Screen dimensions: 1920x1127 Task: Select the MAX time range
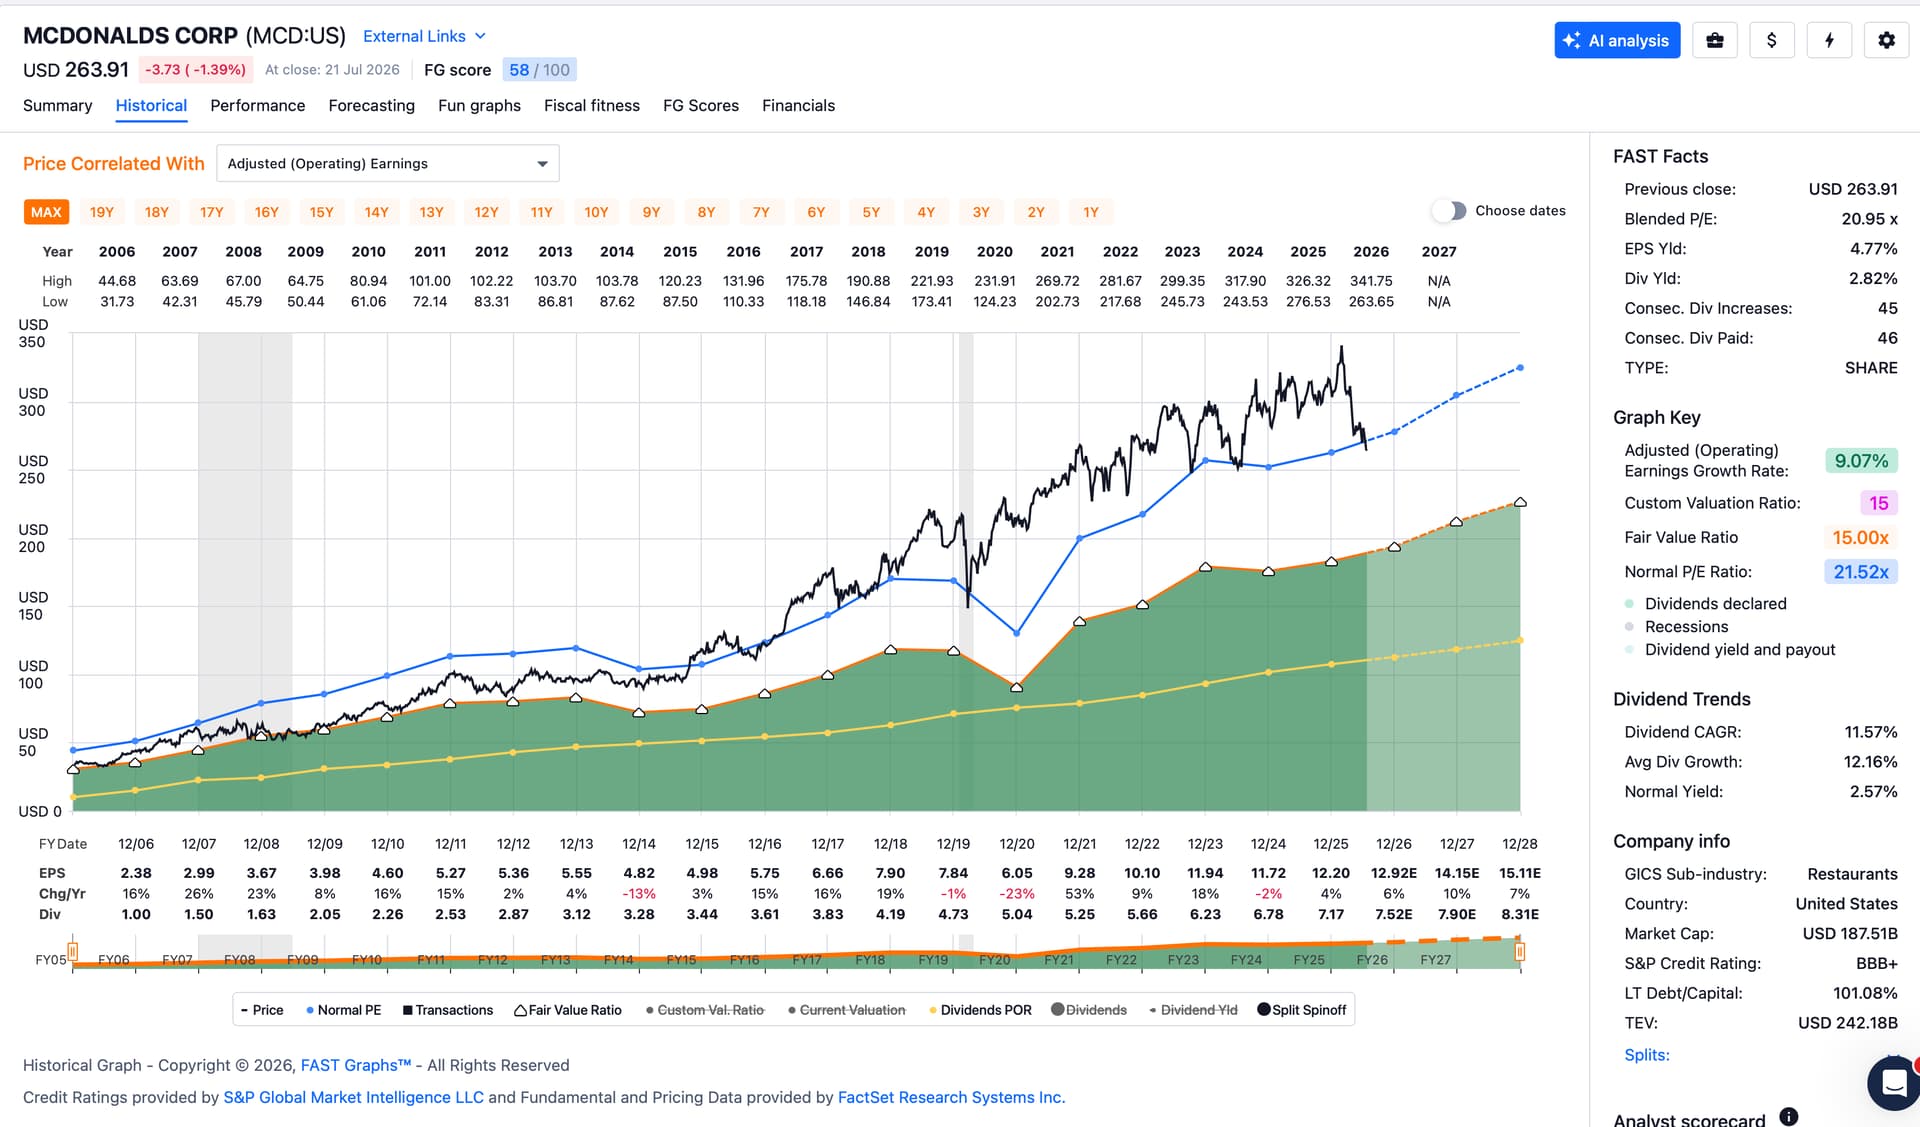pyautogui.click(x=46, y=212)
